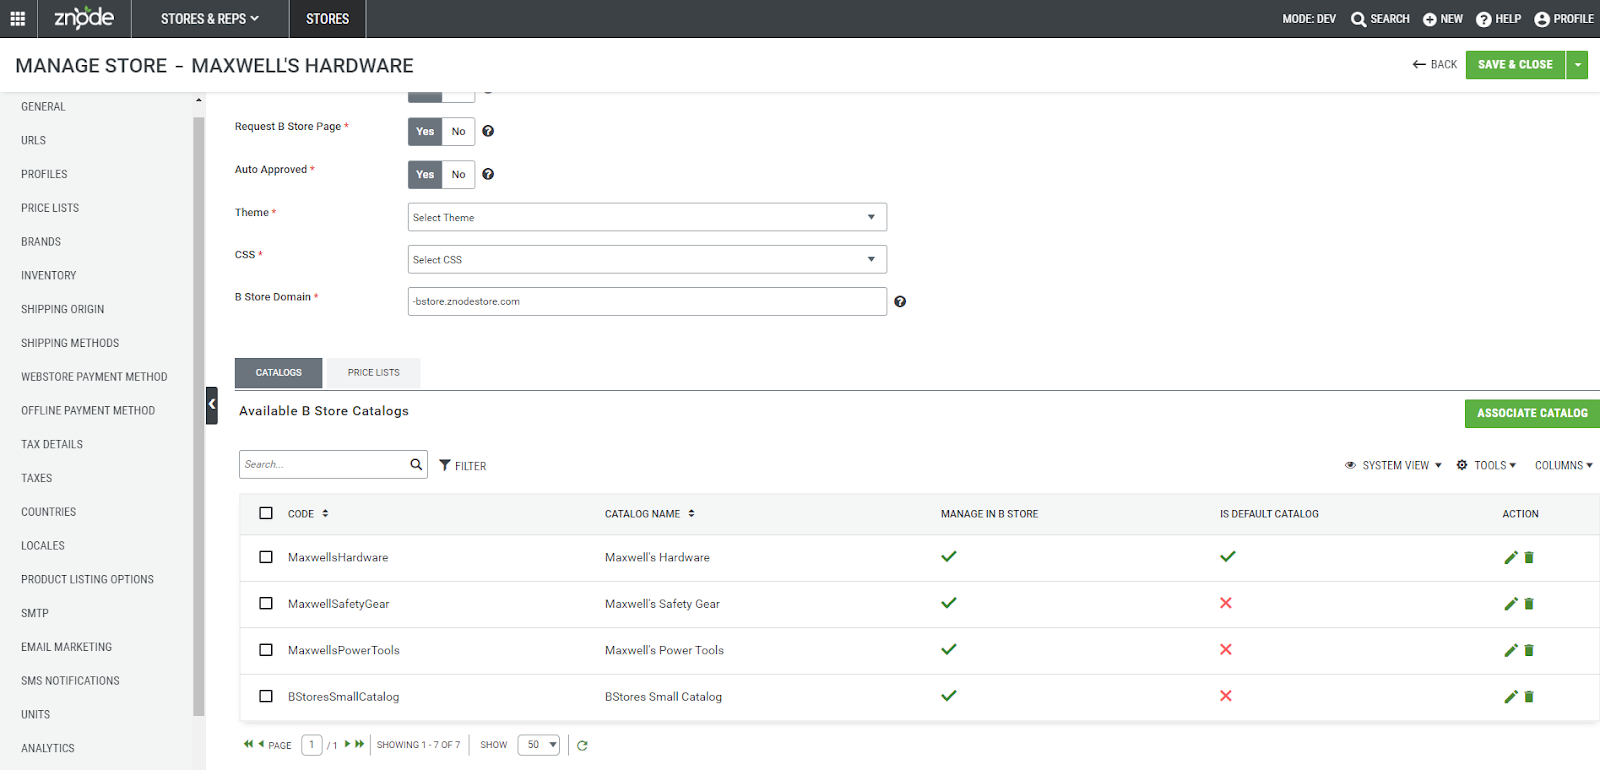
Task: Show help for B Store Domain
Action: pos(900,302)
